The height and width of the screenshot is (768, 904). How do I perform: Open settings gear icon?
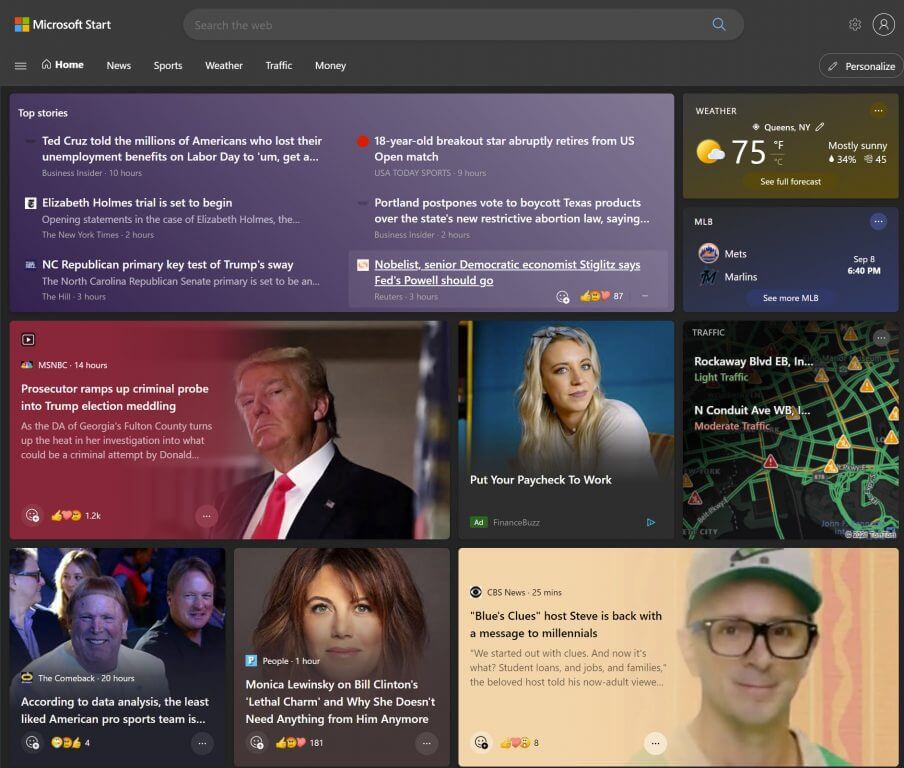pyautogui.click(x=854, y=24)
